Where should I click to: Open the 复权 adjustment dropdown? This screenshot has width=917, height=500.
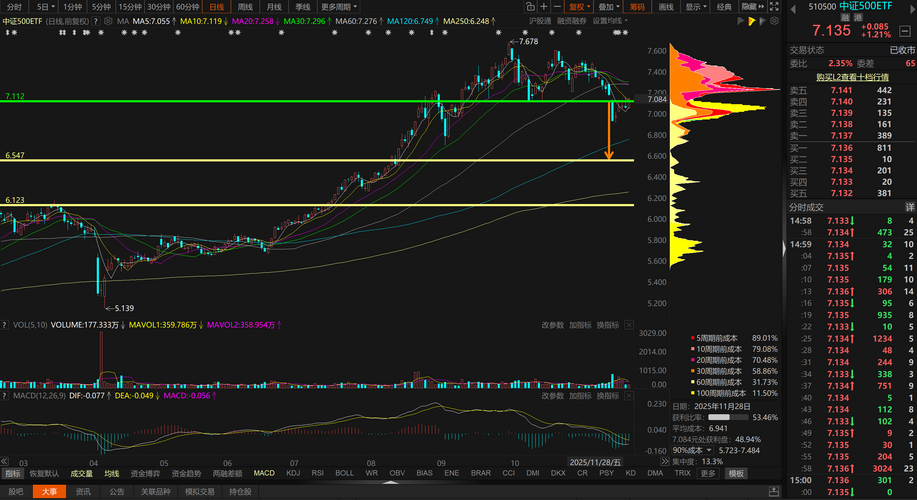point(580,7)
